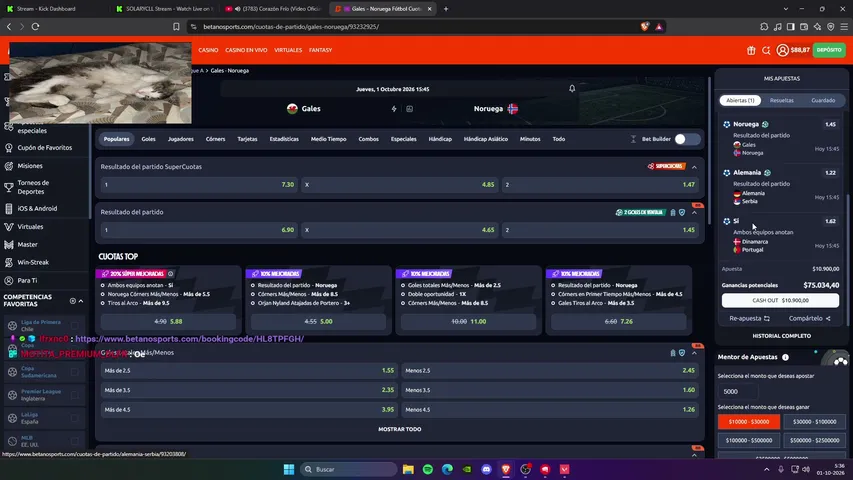Select the $30000 - $100000 win range
The width and height of the screenshot is (853, 480).
tap(814, 422)
